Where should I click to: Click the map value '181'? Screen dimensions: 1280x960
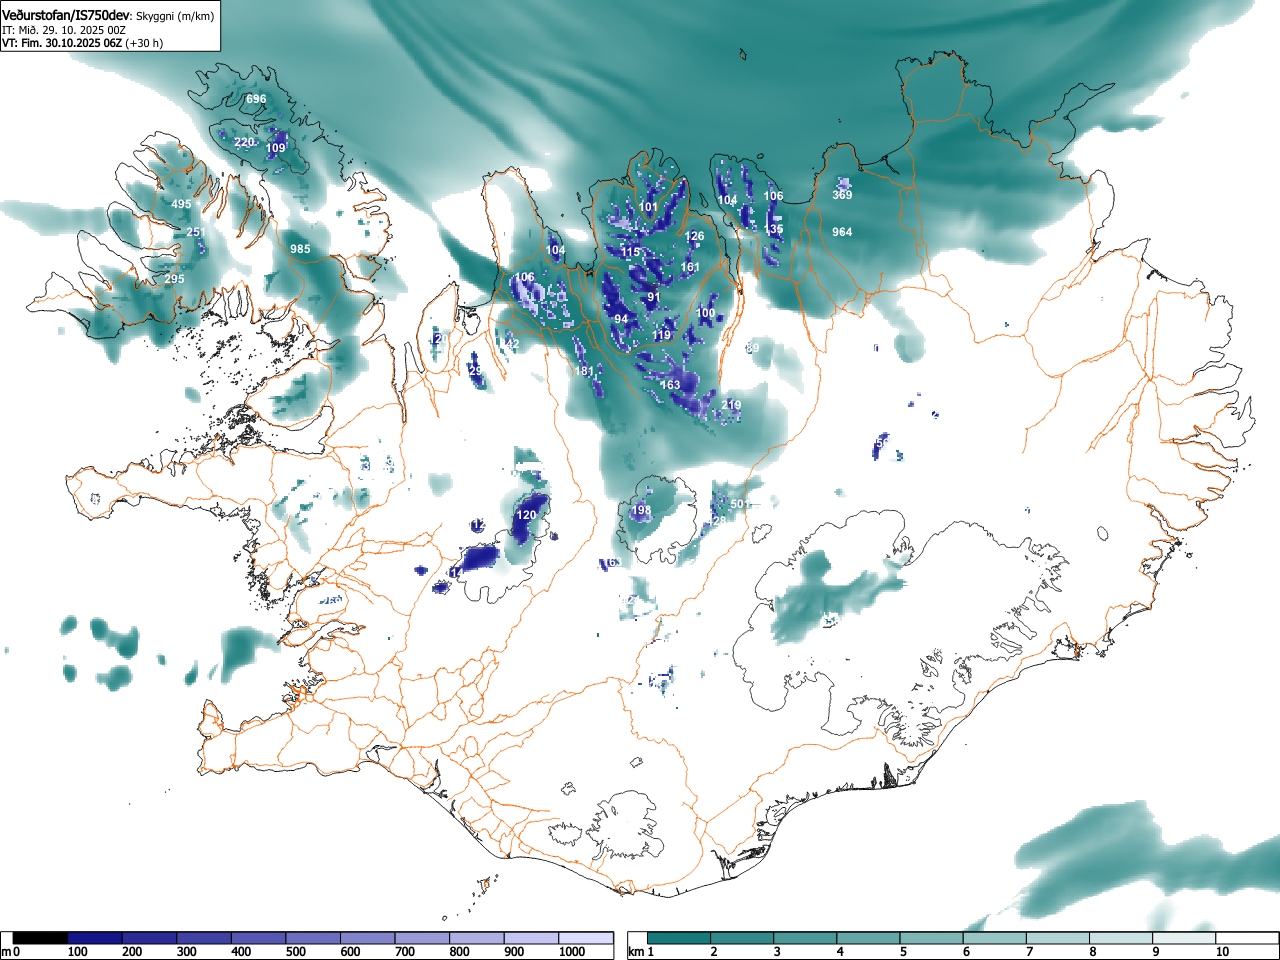point(585,371)
